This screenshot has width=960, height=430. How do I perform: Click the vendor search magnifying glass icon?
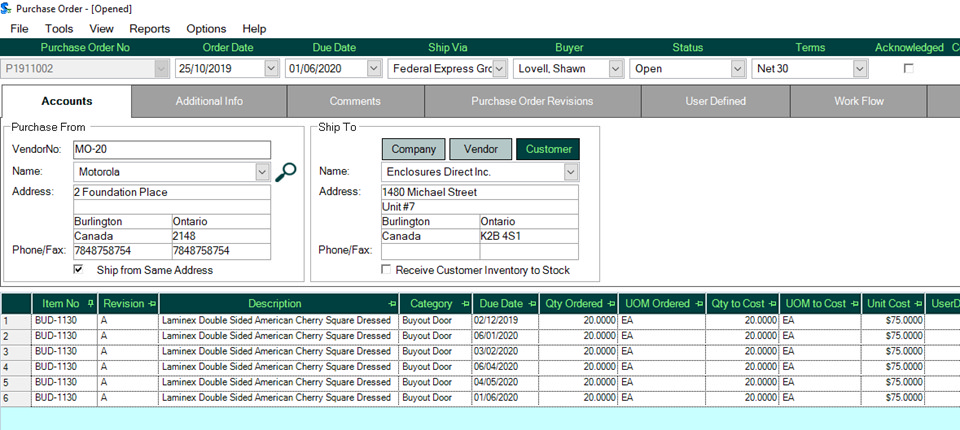(x=286, y=171)
